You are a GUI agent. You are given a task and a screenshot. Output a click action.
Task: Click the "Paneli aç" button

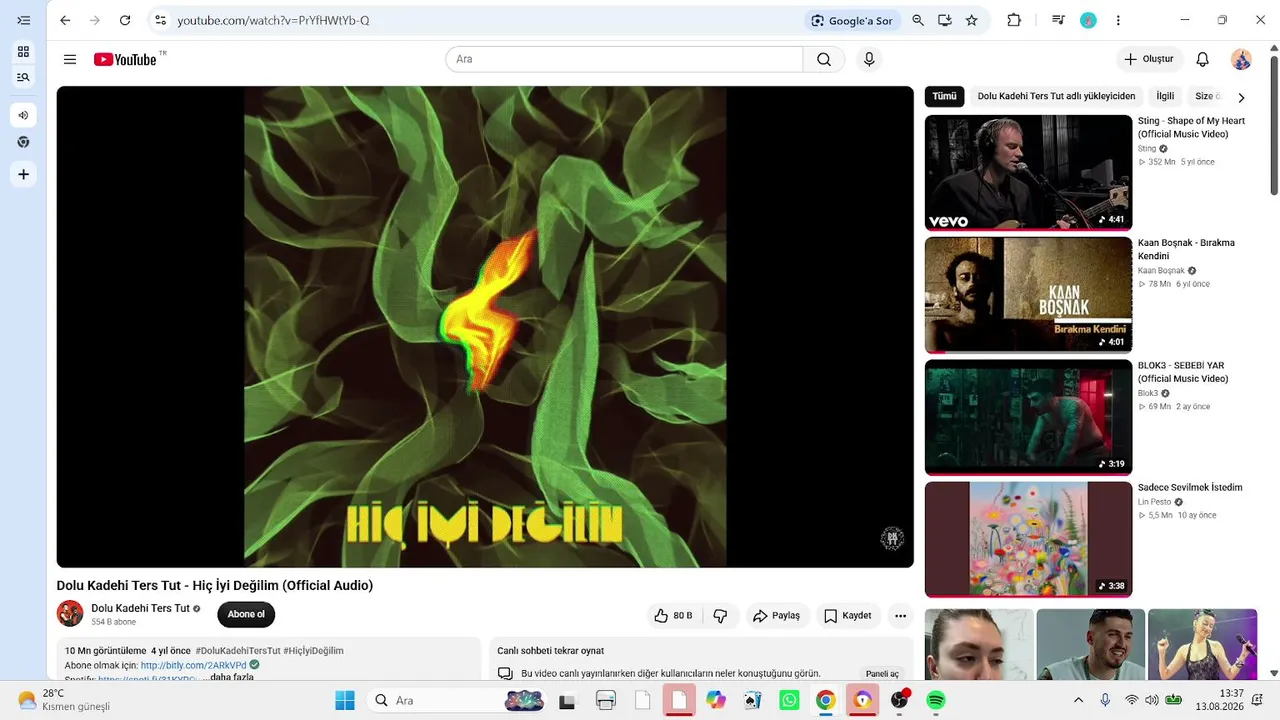pos(882,674)
